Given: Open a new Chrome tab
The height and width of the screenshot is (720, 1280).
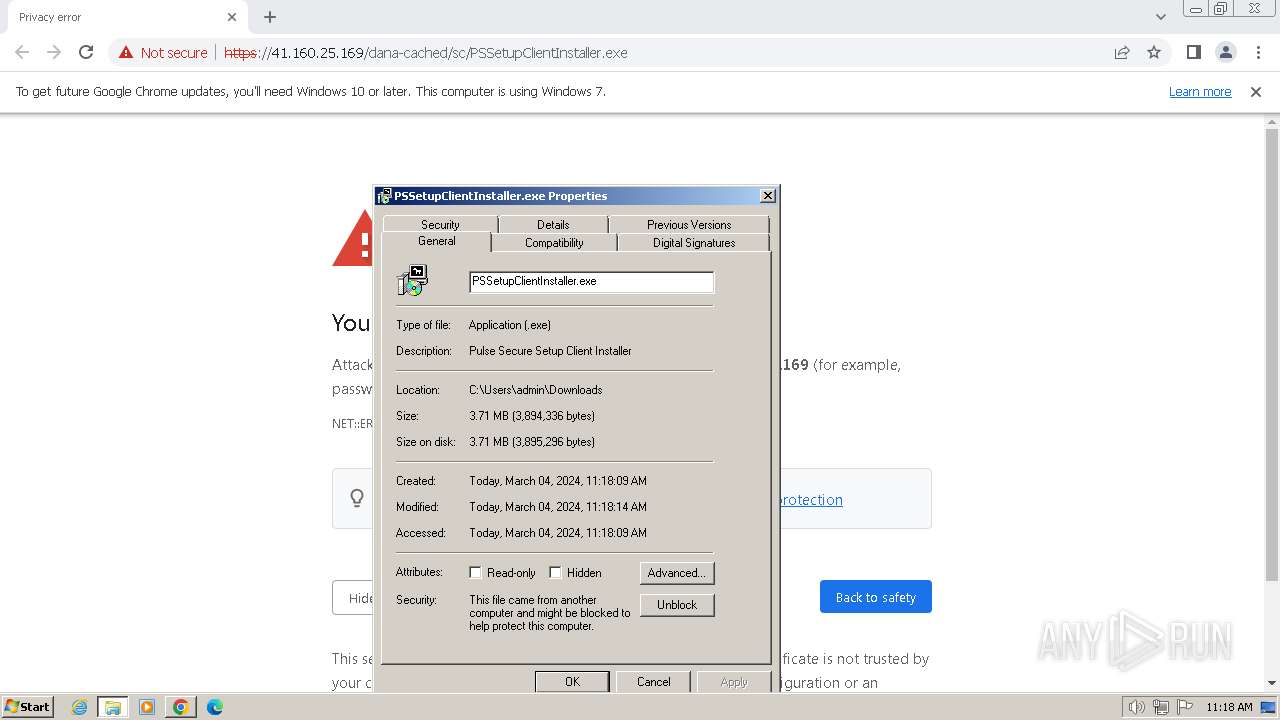Looking at the screenshot, I should click(270, 17).
